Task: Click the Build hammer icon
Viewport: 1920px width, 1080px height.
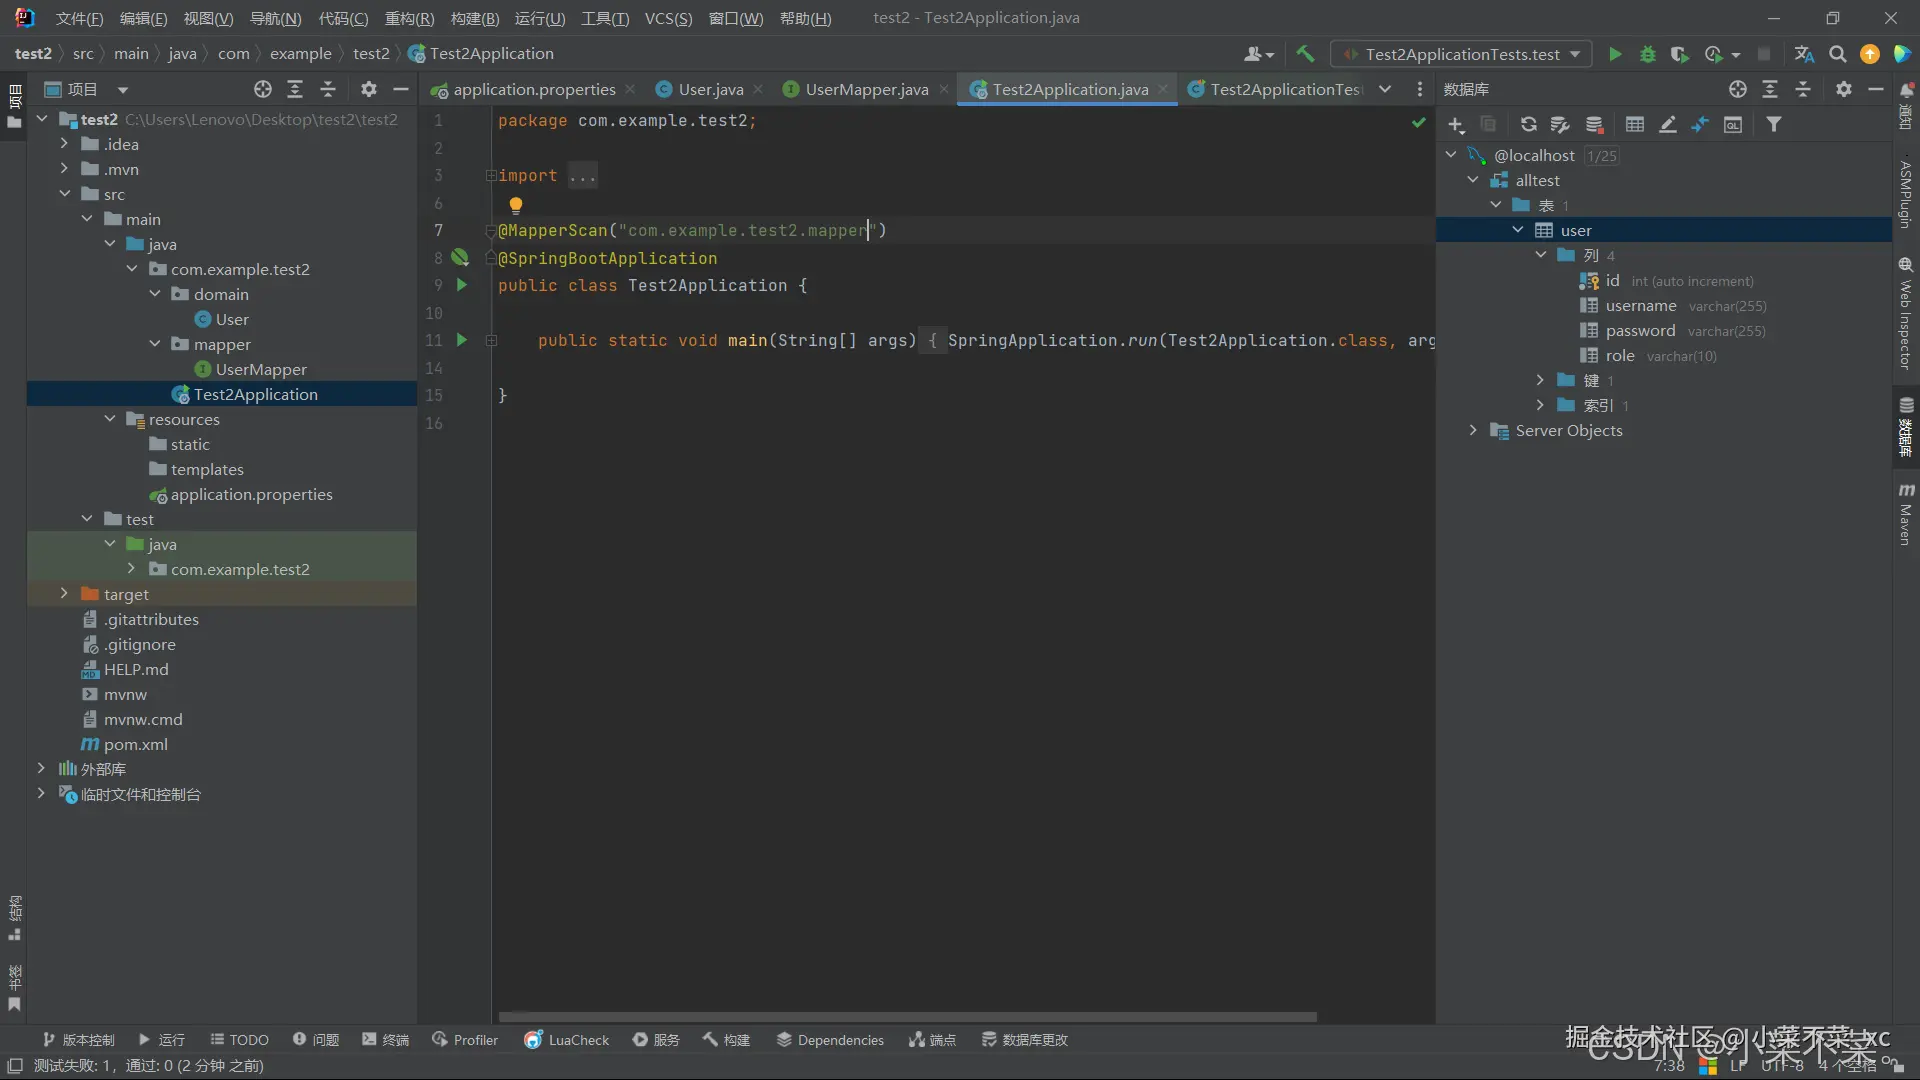Action: point(1305,54)
